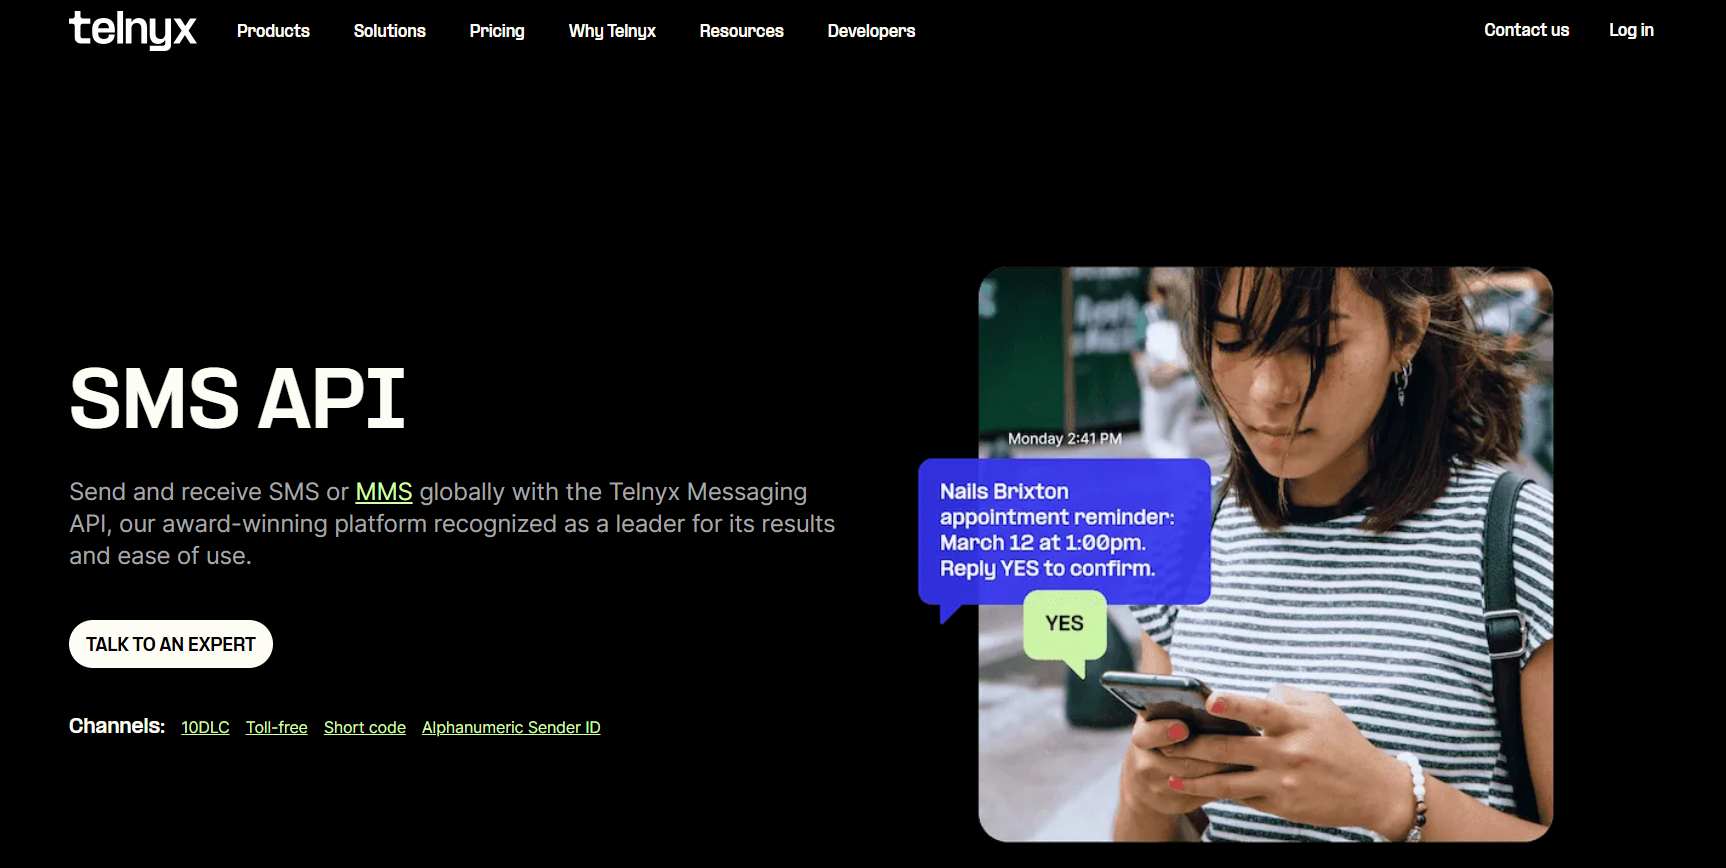
Task: Click the green YES reply bubble
Action: tap(1065, 625)
